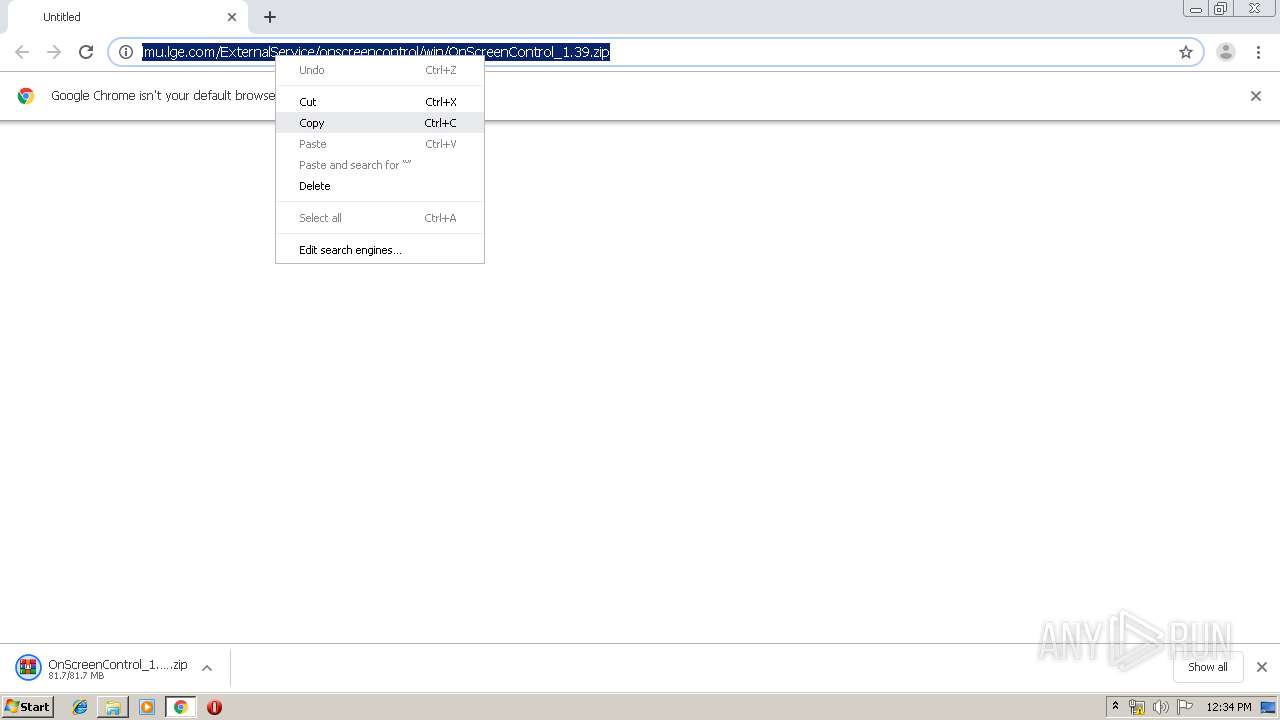This screenshot has width=1280, height=720.
Task: Launch Internet Explorer from taskbar
Action: coord(80,707)
